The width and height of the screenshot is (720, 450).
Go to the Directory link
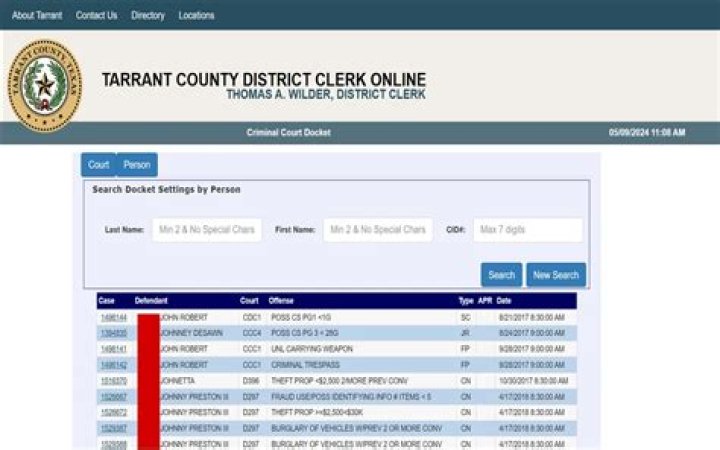pos(148,15)
